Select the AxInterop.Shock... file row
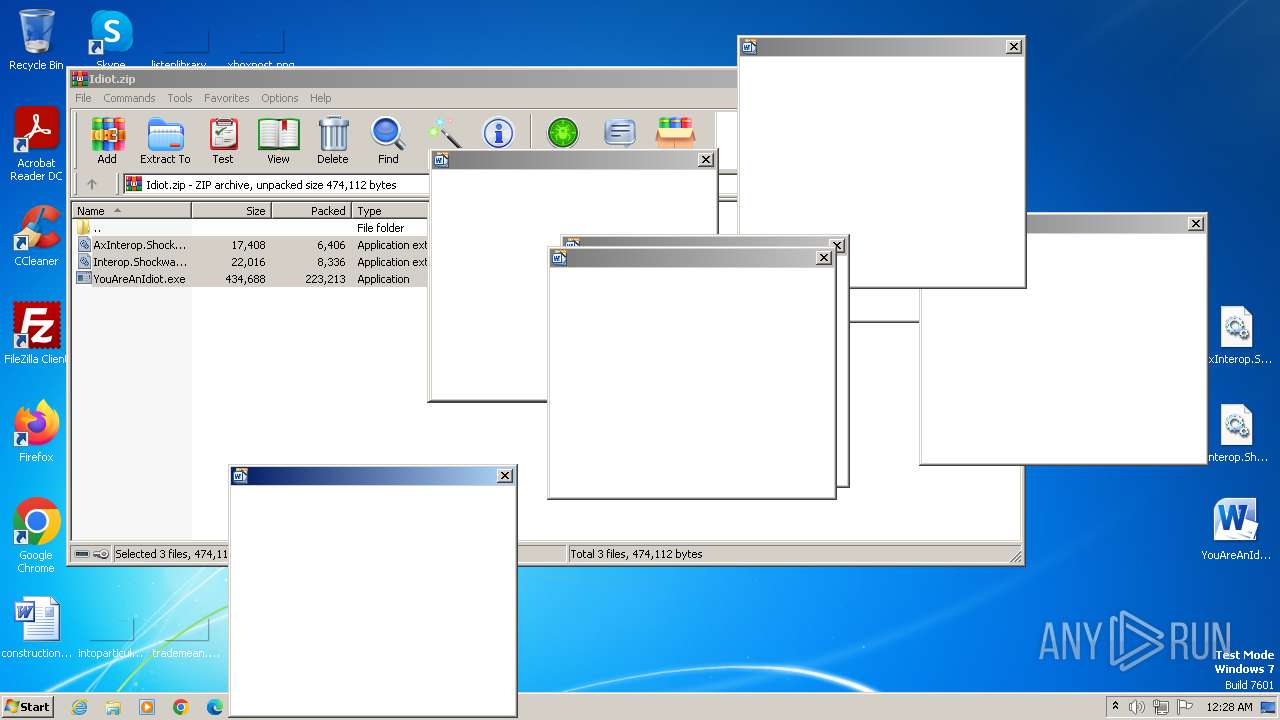 [x=250, y=245]
